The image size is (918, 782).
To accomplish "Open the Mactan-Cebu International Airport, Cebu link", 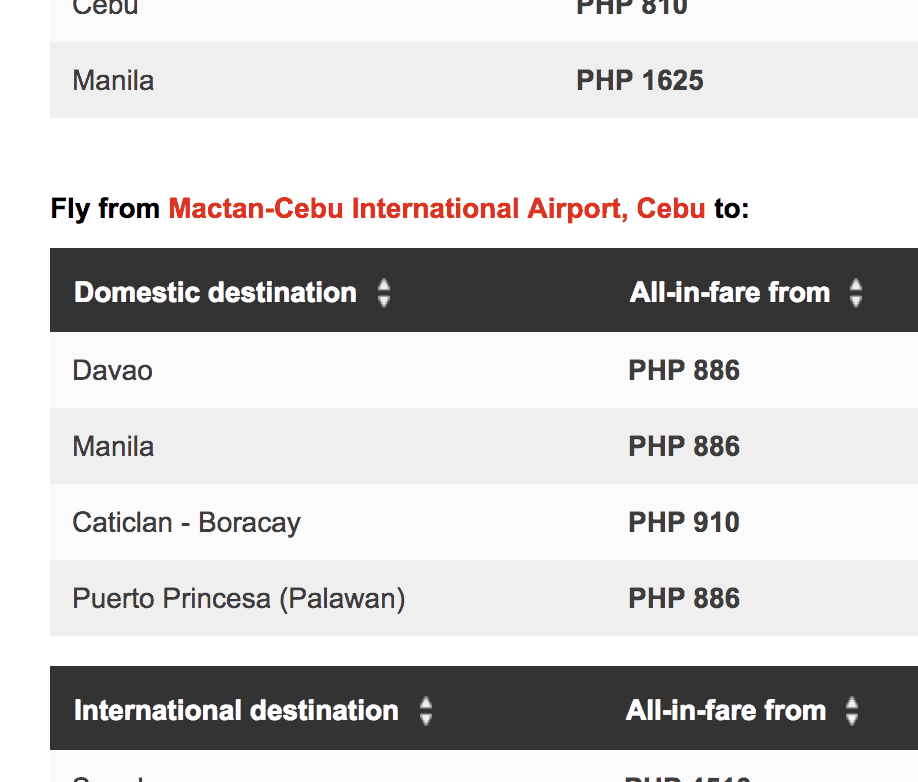I will tap(437, 209).
